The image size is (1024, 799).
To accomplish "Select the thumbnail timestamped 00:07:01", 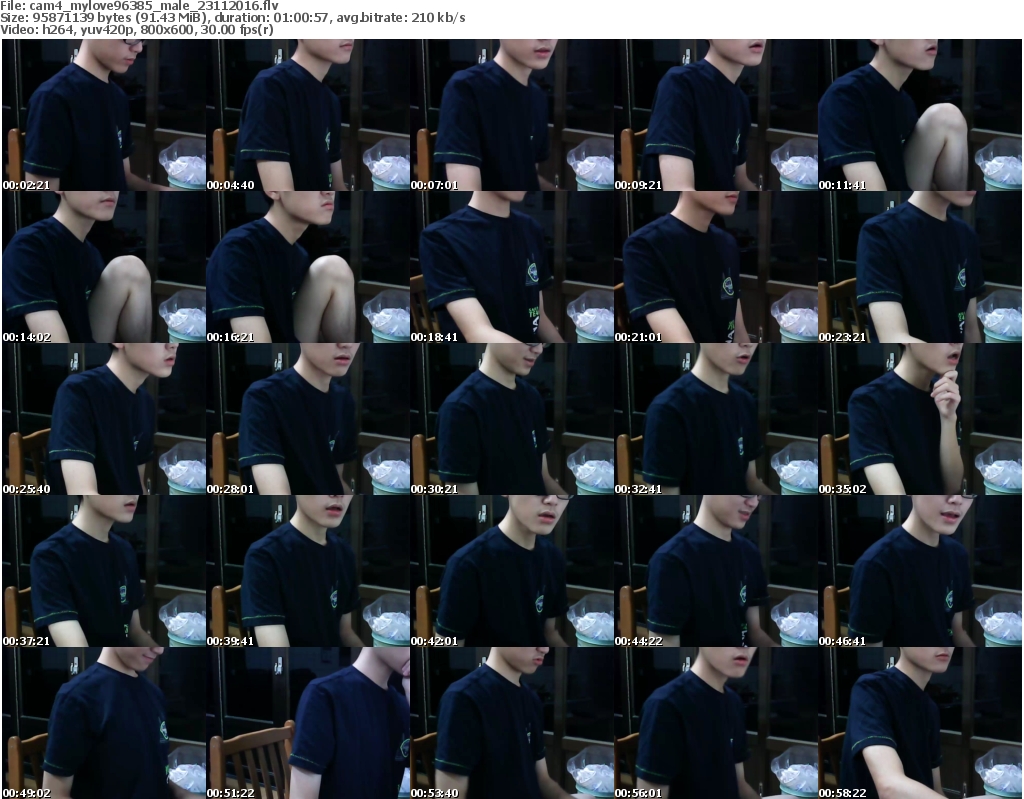I will [x=512, y=115].
